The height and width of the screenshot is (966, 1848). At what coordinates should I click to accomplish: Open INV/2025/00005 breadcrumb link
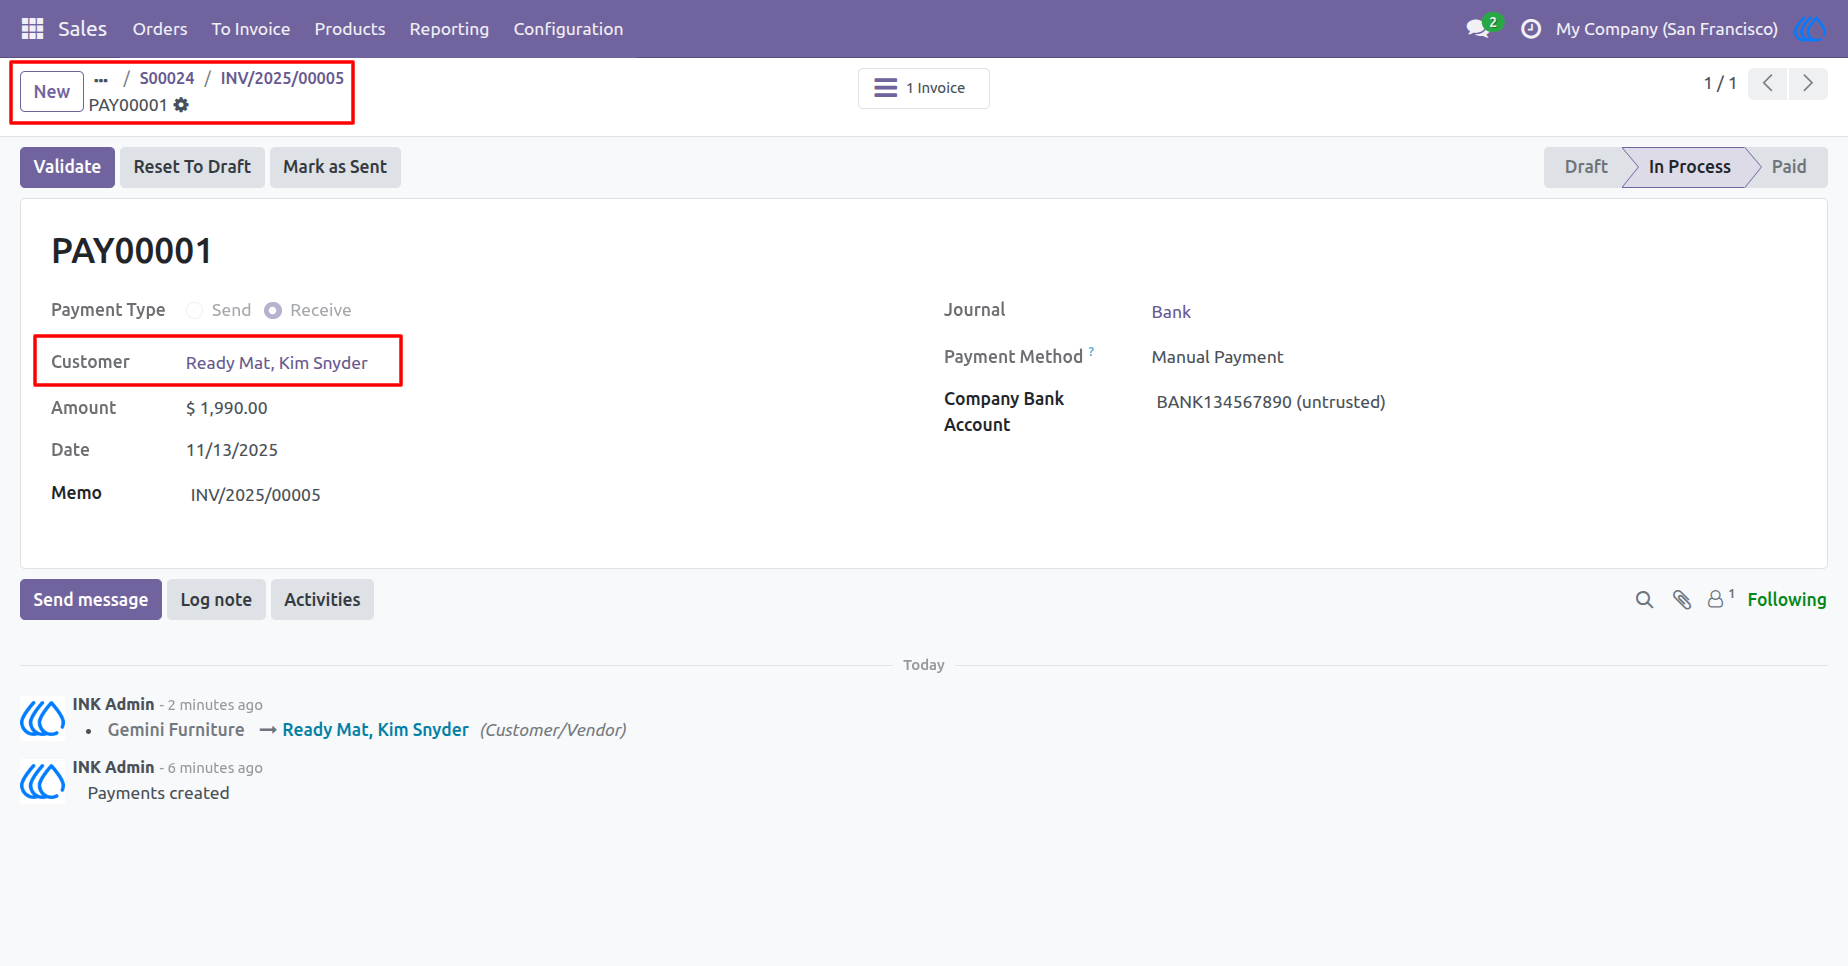click(282, 78)
